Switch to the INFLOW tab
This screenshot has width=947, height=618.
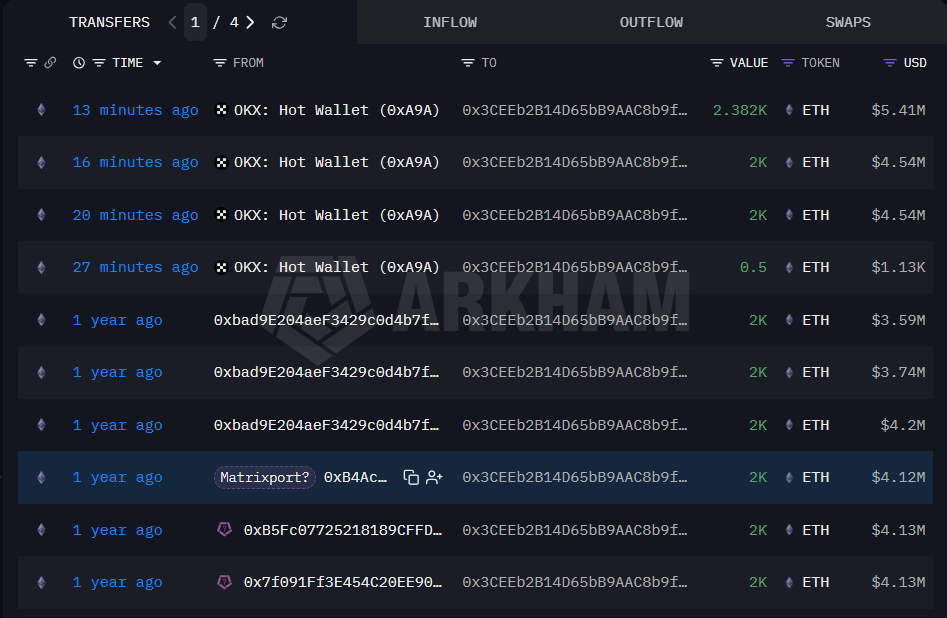pyautogui.click(x=450, y=21)
